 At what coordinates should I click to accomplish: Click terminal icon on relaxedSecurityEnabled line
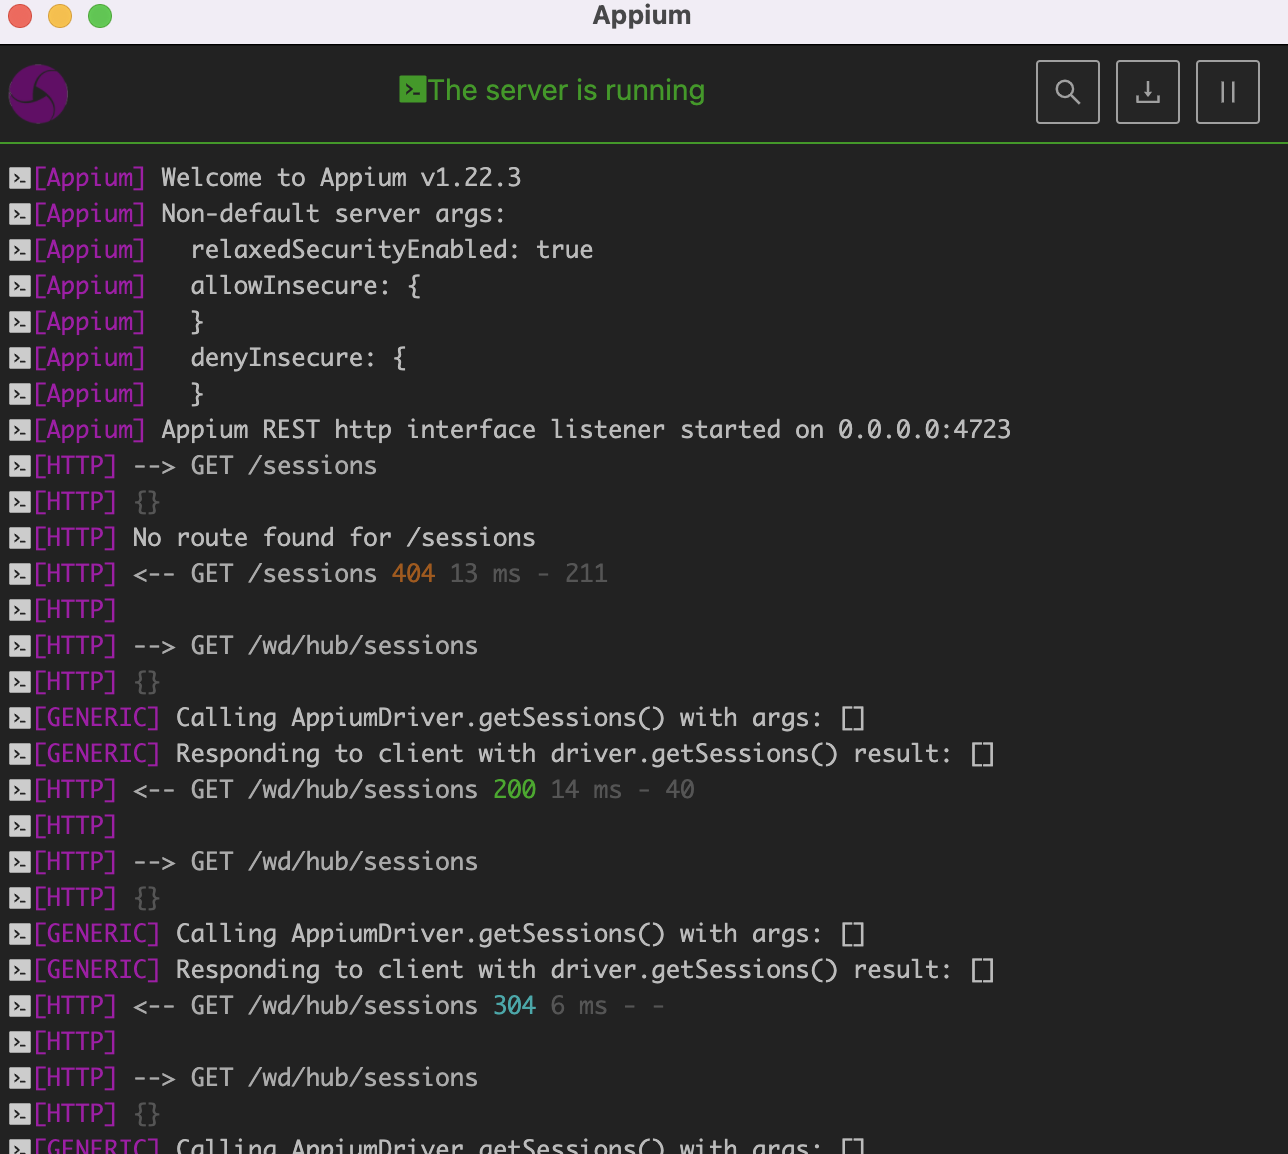click(20, 251)
